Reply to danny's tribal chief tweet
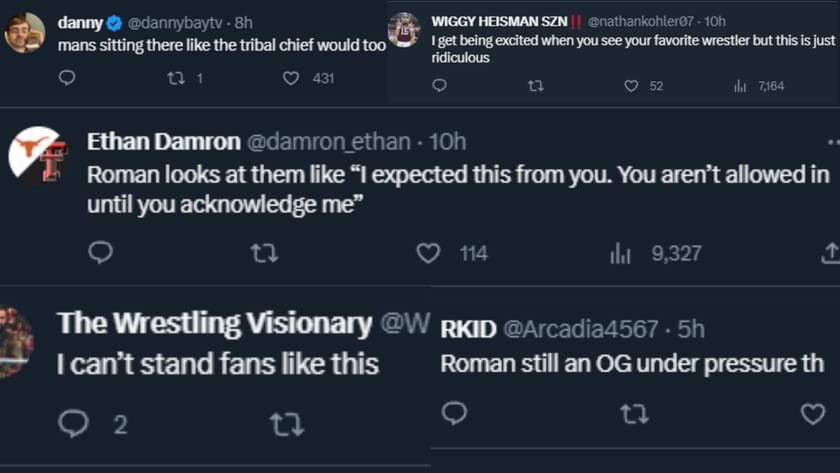Viewport: 840px width, 473px height. 67,77
